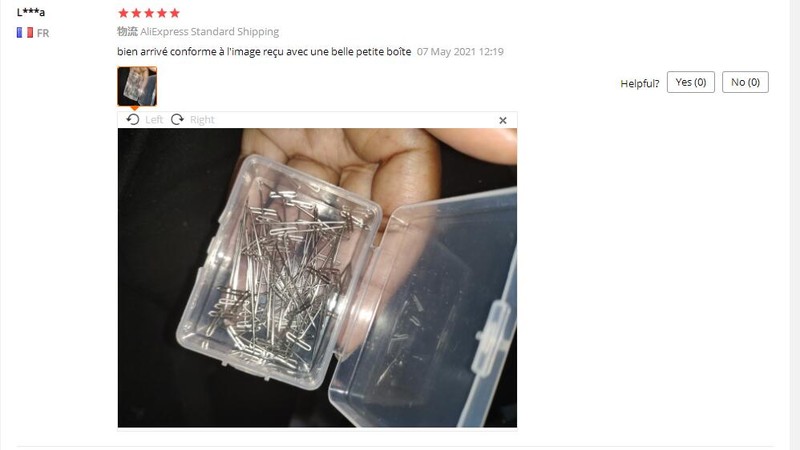The width and height of the screenshot is (800, 450).
Task: Mark the review unhelpful with No (0)
Action: tap(745, 82)
